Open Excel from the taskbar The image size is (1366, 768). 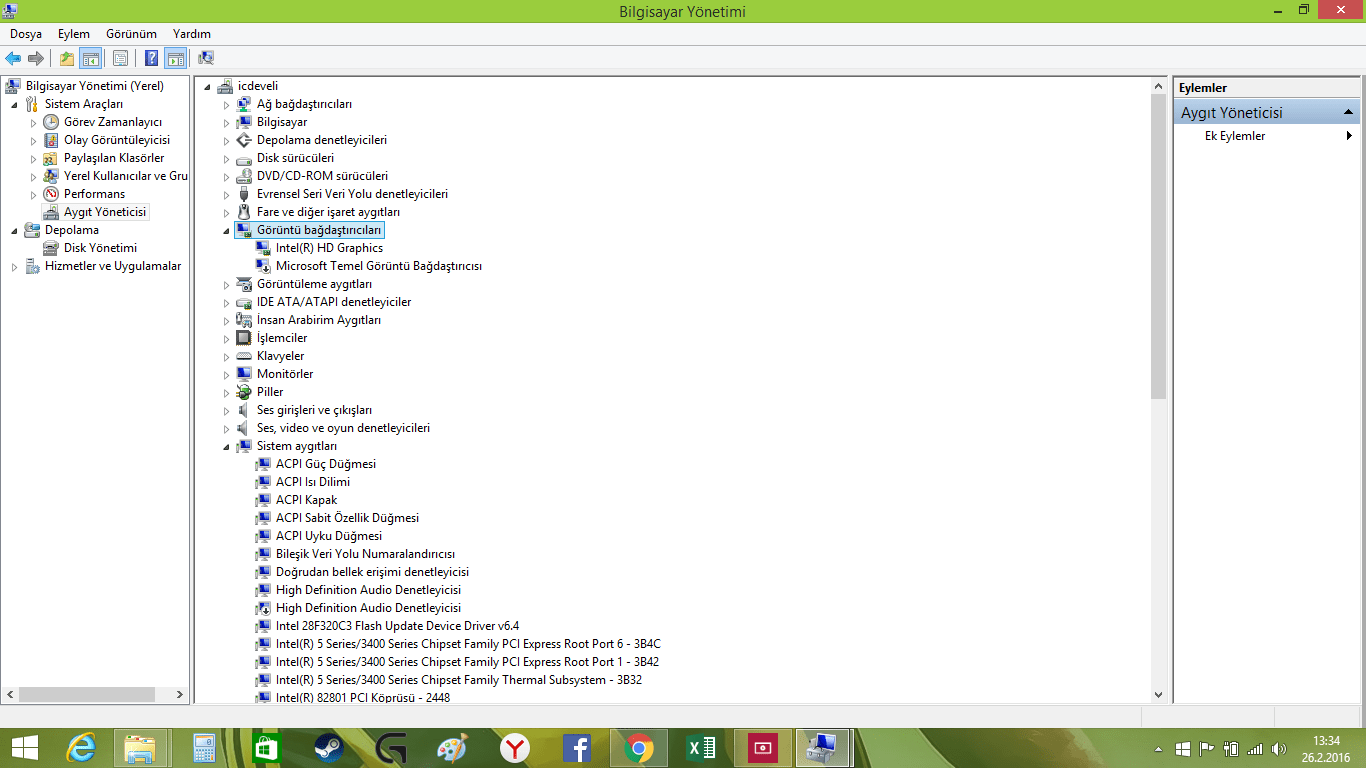point(700,748)
